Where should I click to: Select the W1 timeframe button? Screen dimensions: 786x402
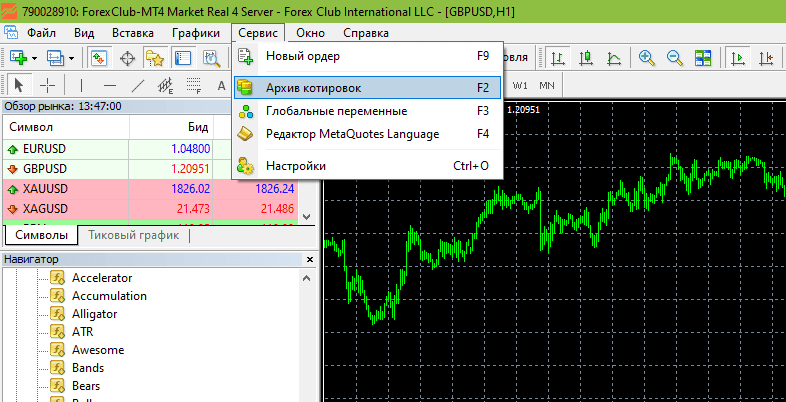point(520,86)
